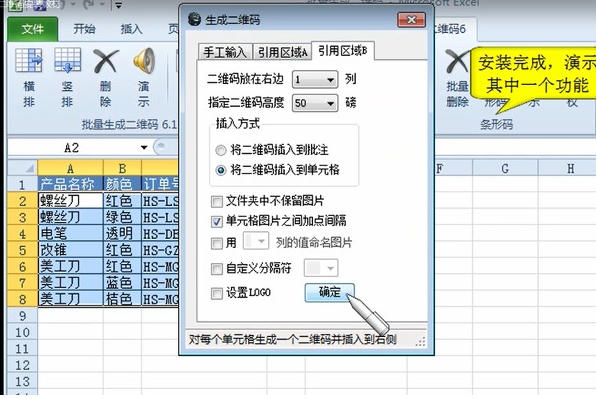
Task: Switch to 引用区域A tab
Action: (282, 52)
